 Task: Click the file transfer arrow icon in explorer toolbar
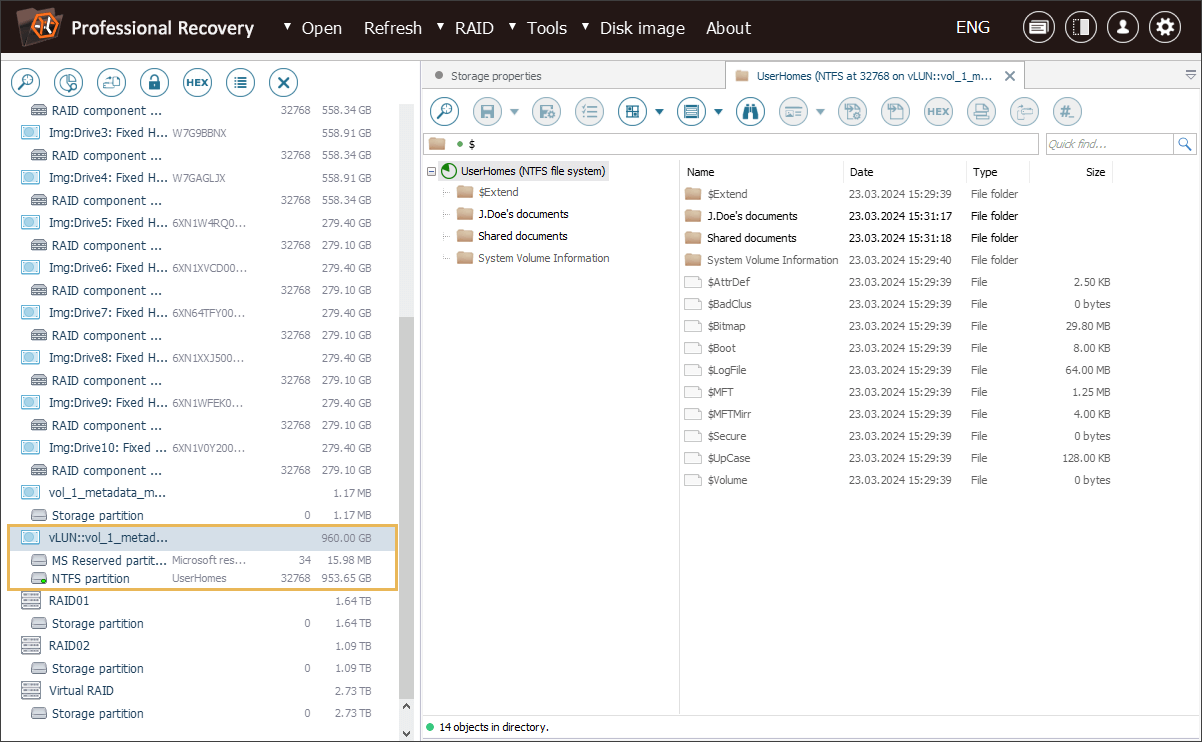pyautogui.click(x=1024, y=111)
